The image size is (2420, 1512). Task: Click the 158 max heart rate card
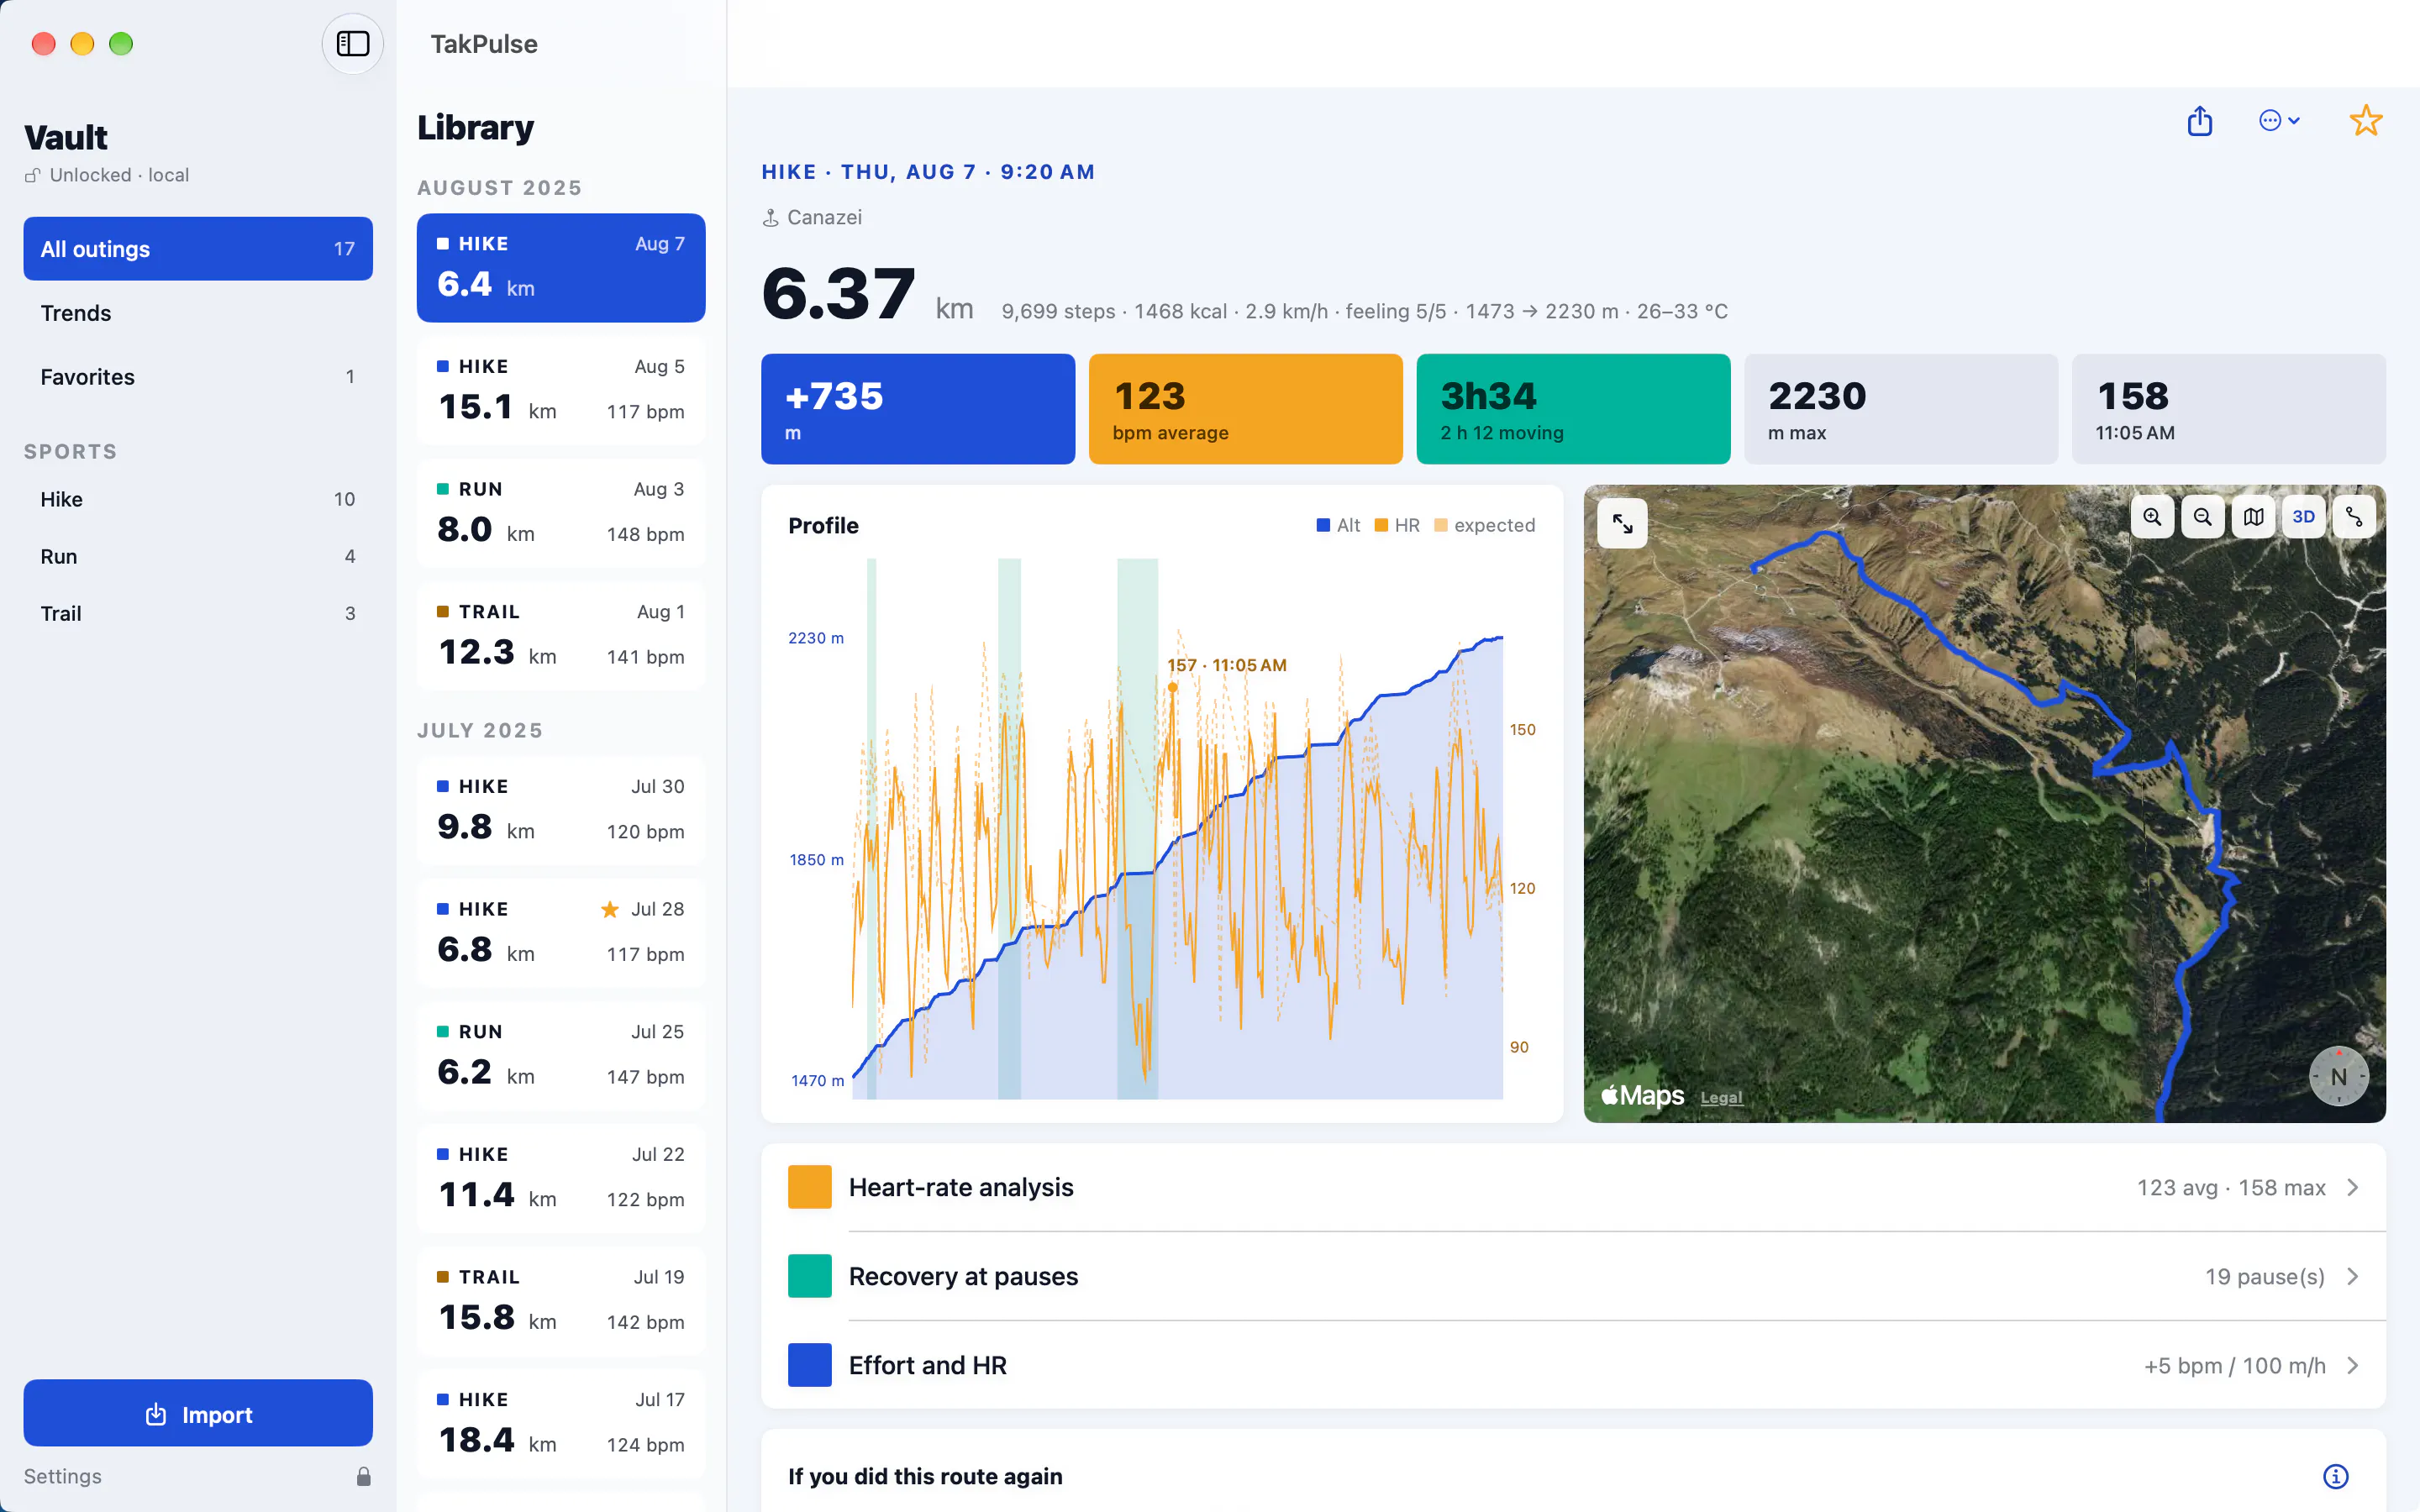(2229, 409)
